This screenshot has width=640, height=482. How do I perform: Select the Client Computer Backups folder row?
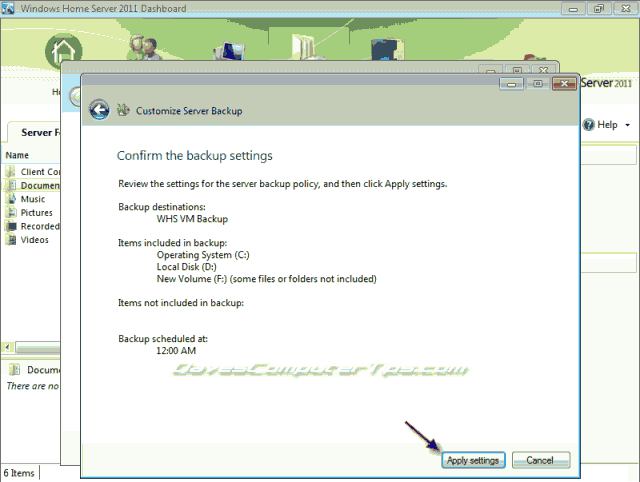(32, 172)
